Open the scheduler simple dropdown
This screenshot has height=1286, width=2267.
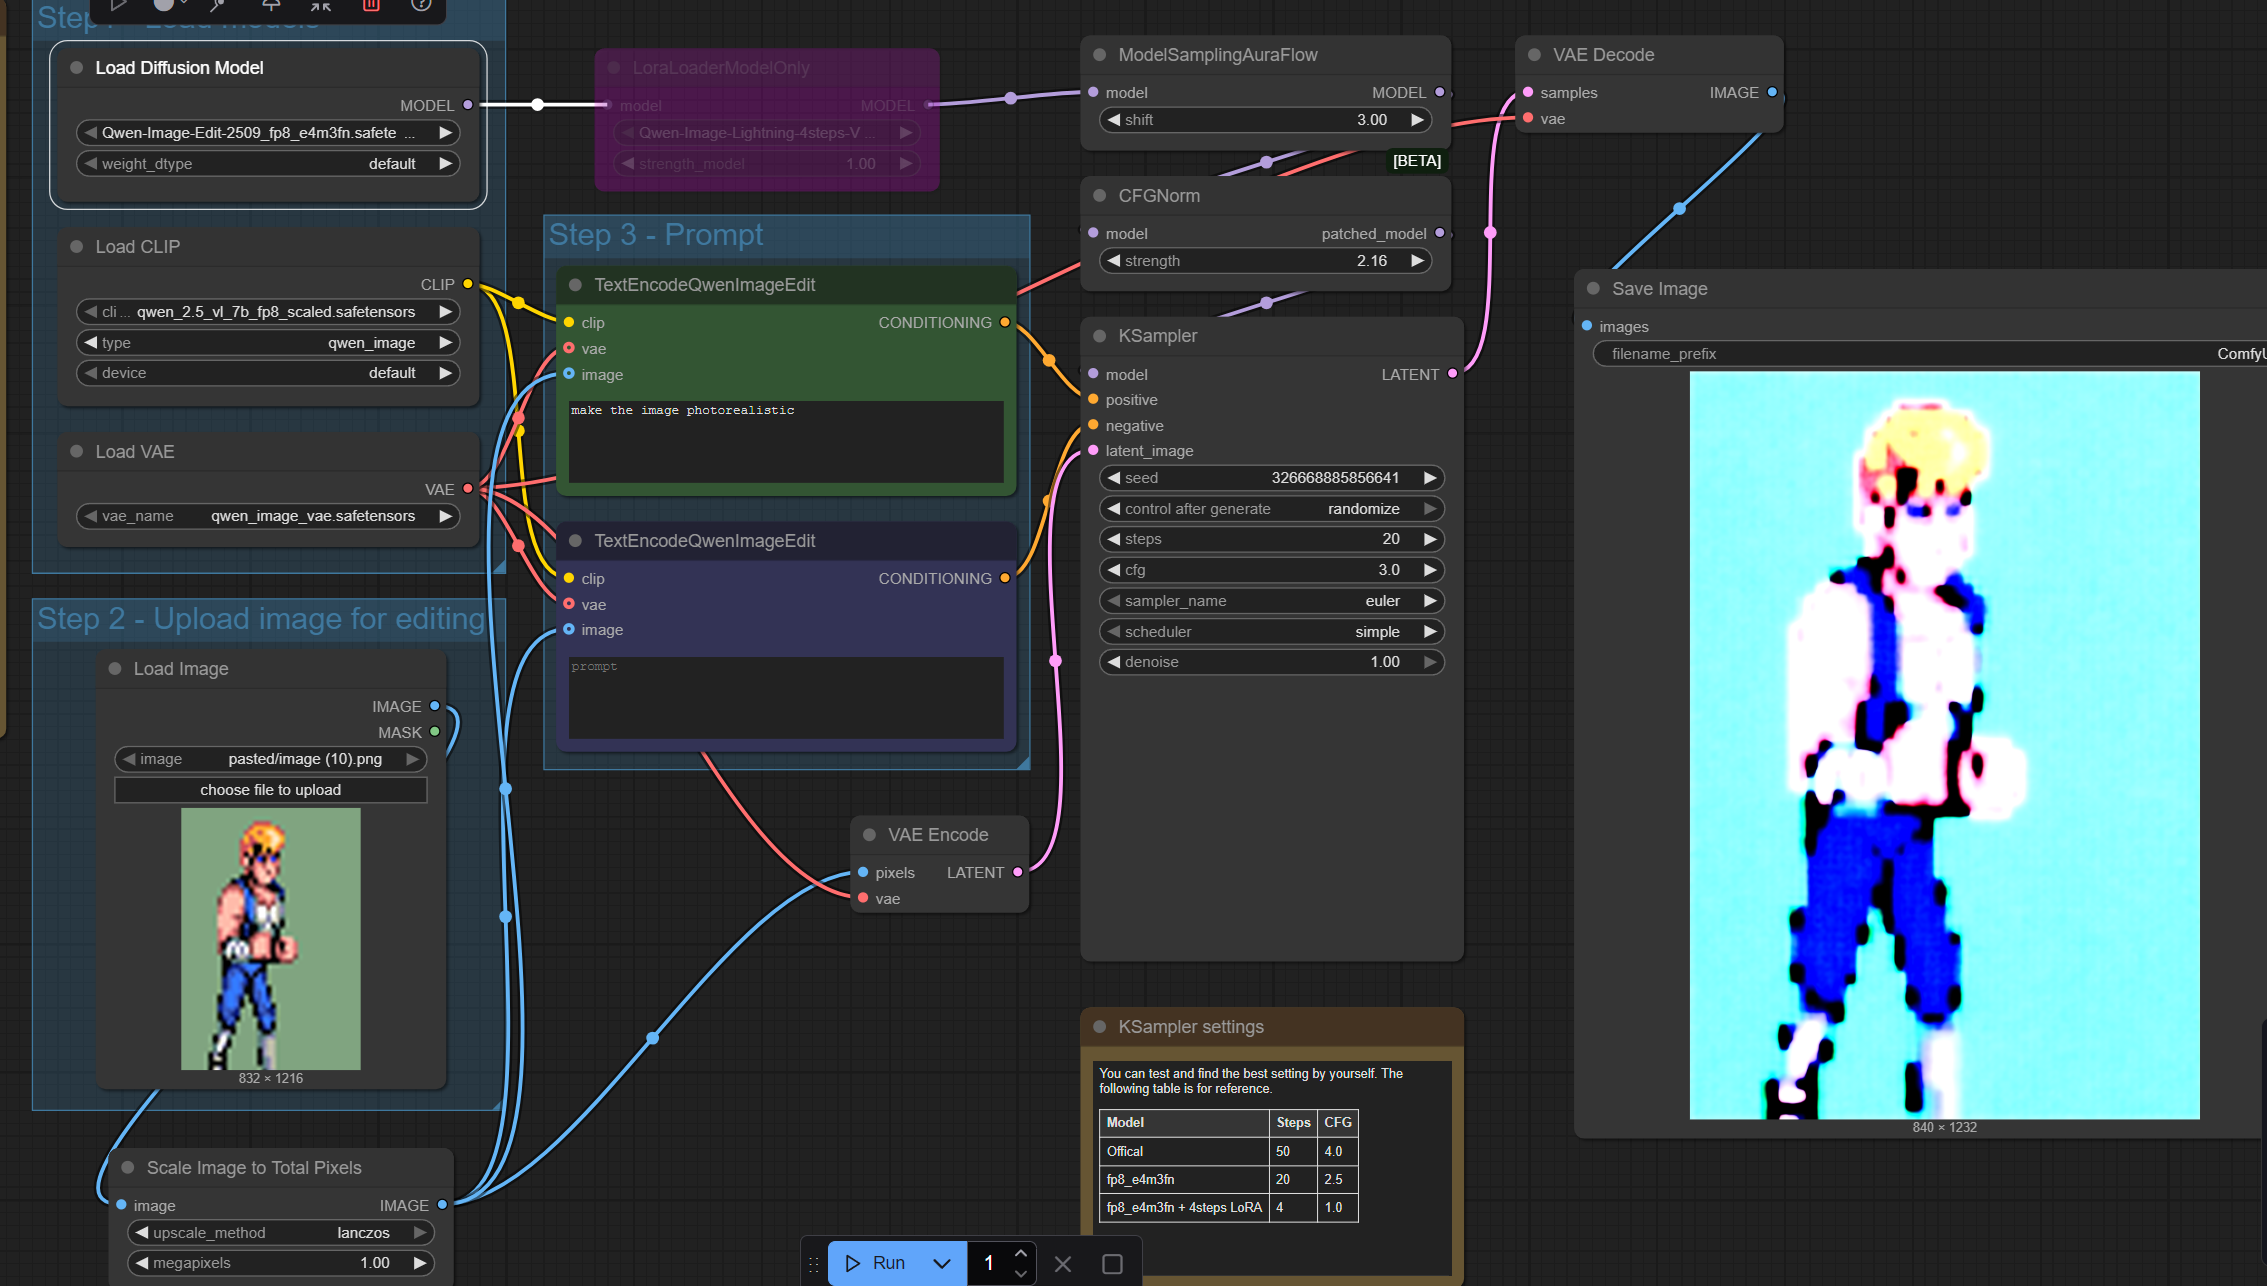click(1272, 632)
